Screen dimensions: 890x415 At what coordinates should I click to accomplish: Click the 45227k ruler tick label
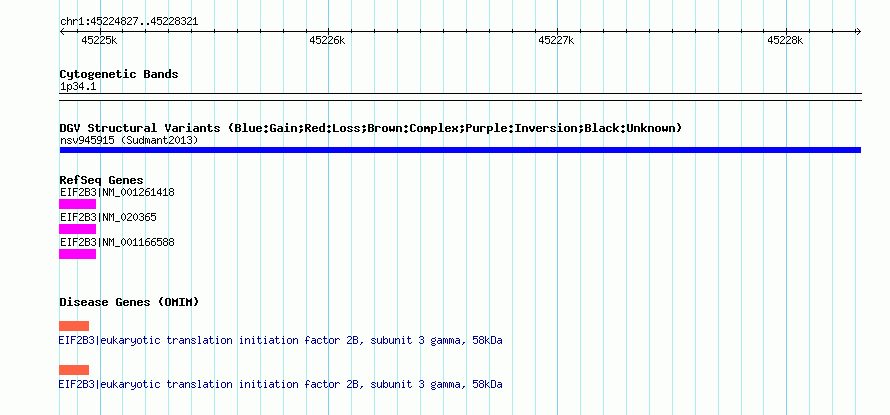click(x=556, y=40)
